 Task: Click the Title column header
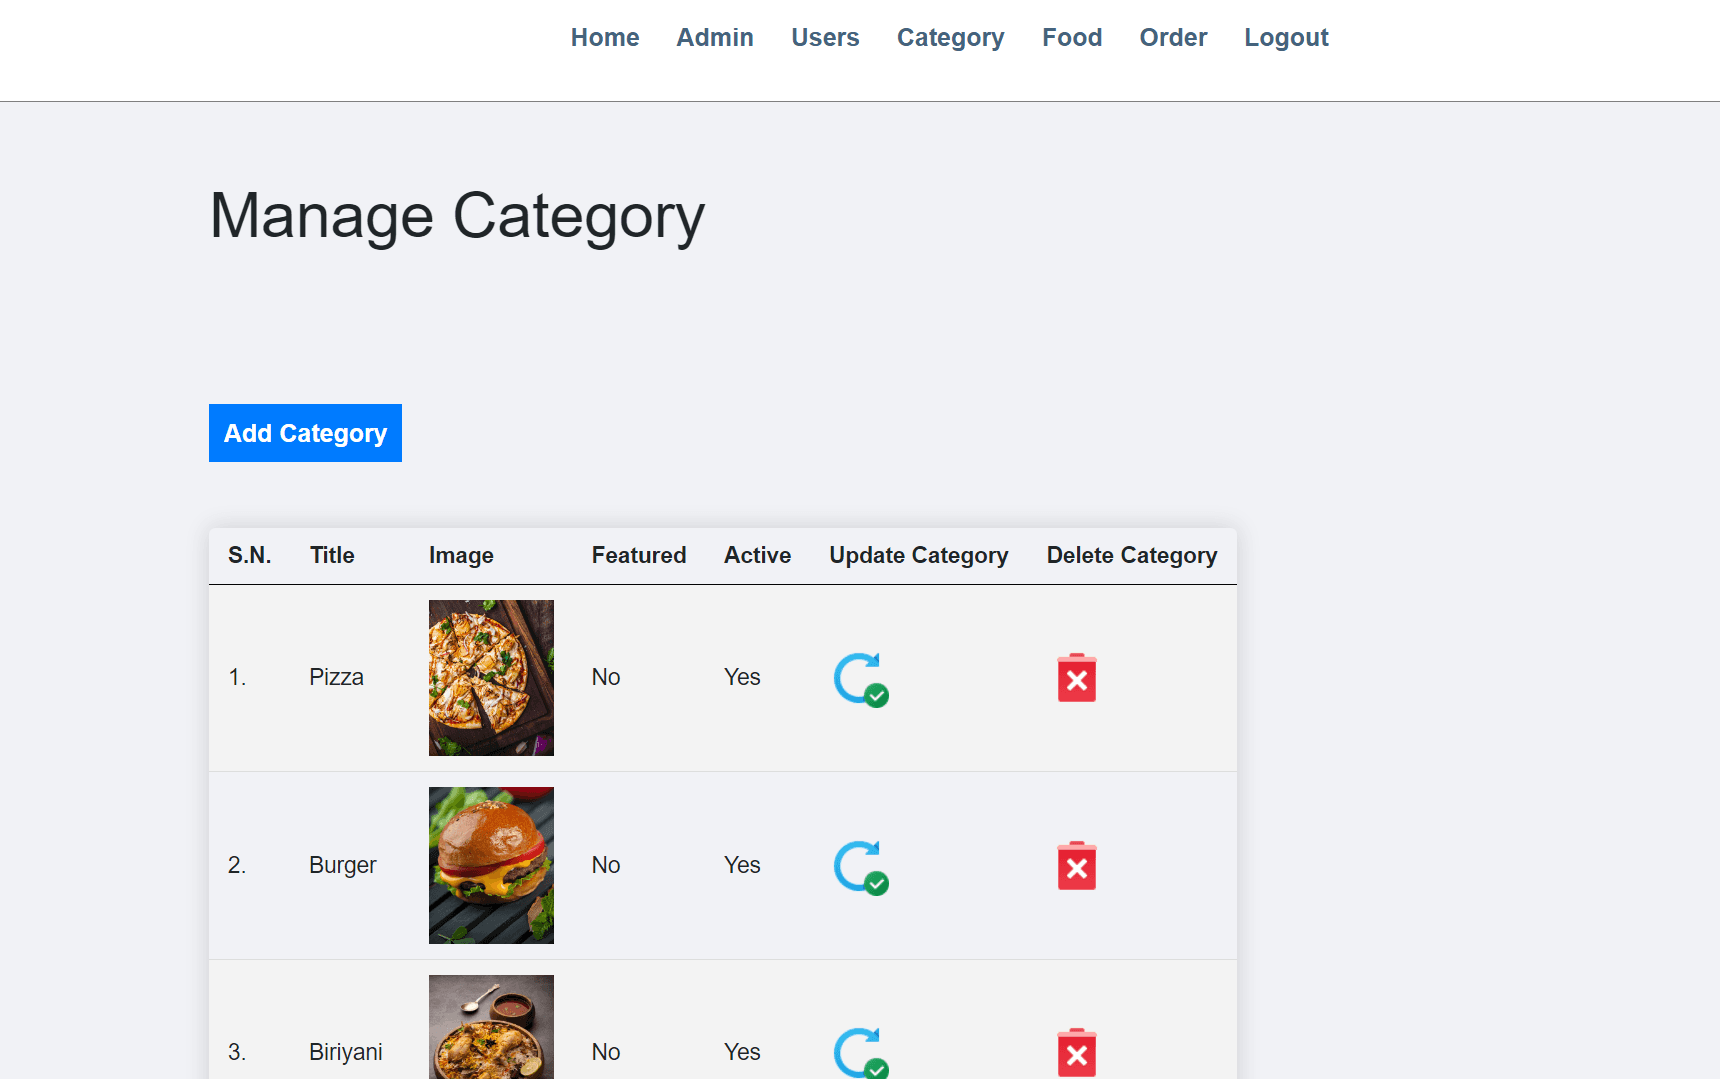332,556
